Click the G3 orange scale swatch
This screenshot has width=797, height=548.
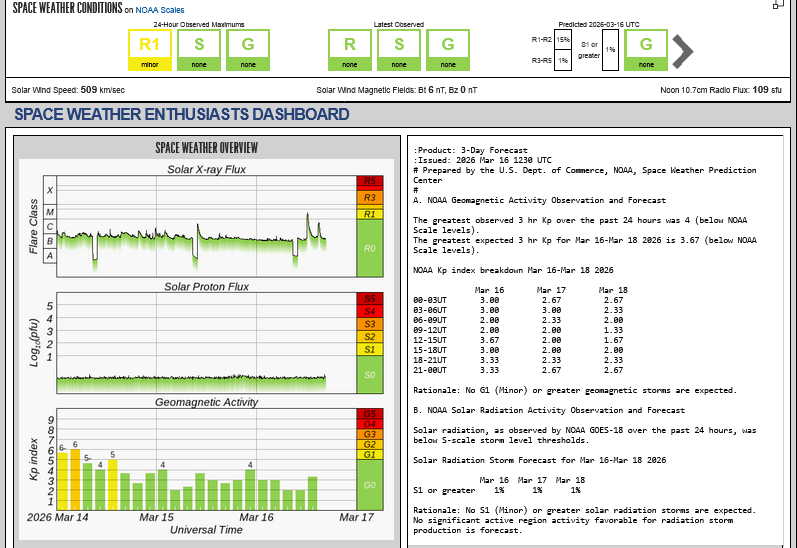click(x=370, y=434)
